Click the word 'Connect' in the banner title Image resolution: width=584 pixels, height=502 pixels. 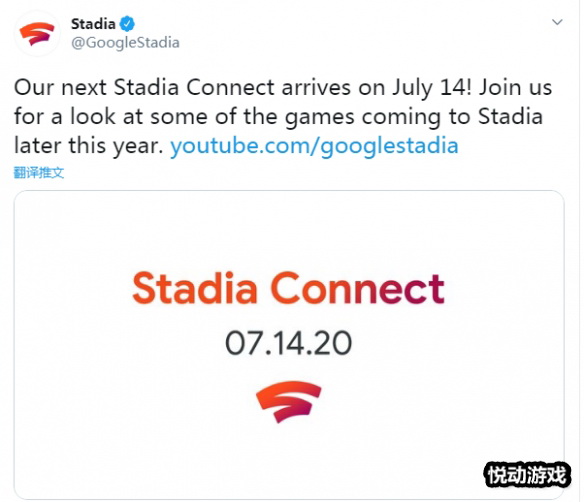[358, 289]
